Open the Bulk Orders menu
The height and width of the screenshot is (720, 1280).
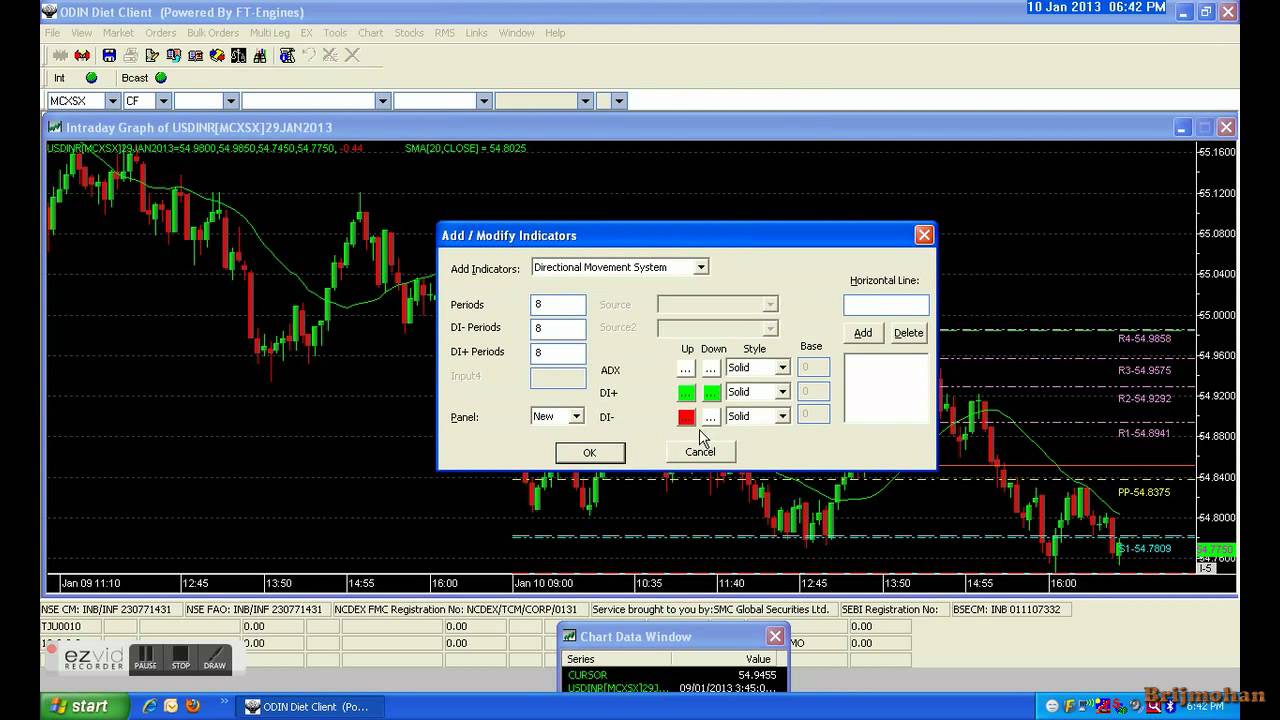213,33
